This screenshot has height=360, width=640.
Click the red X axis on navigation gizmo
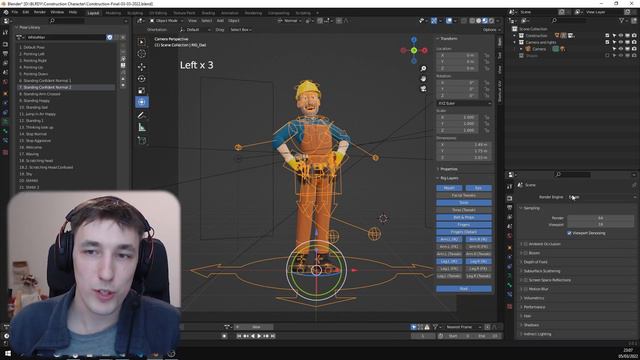coord(424,50)
